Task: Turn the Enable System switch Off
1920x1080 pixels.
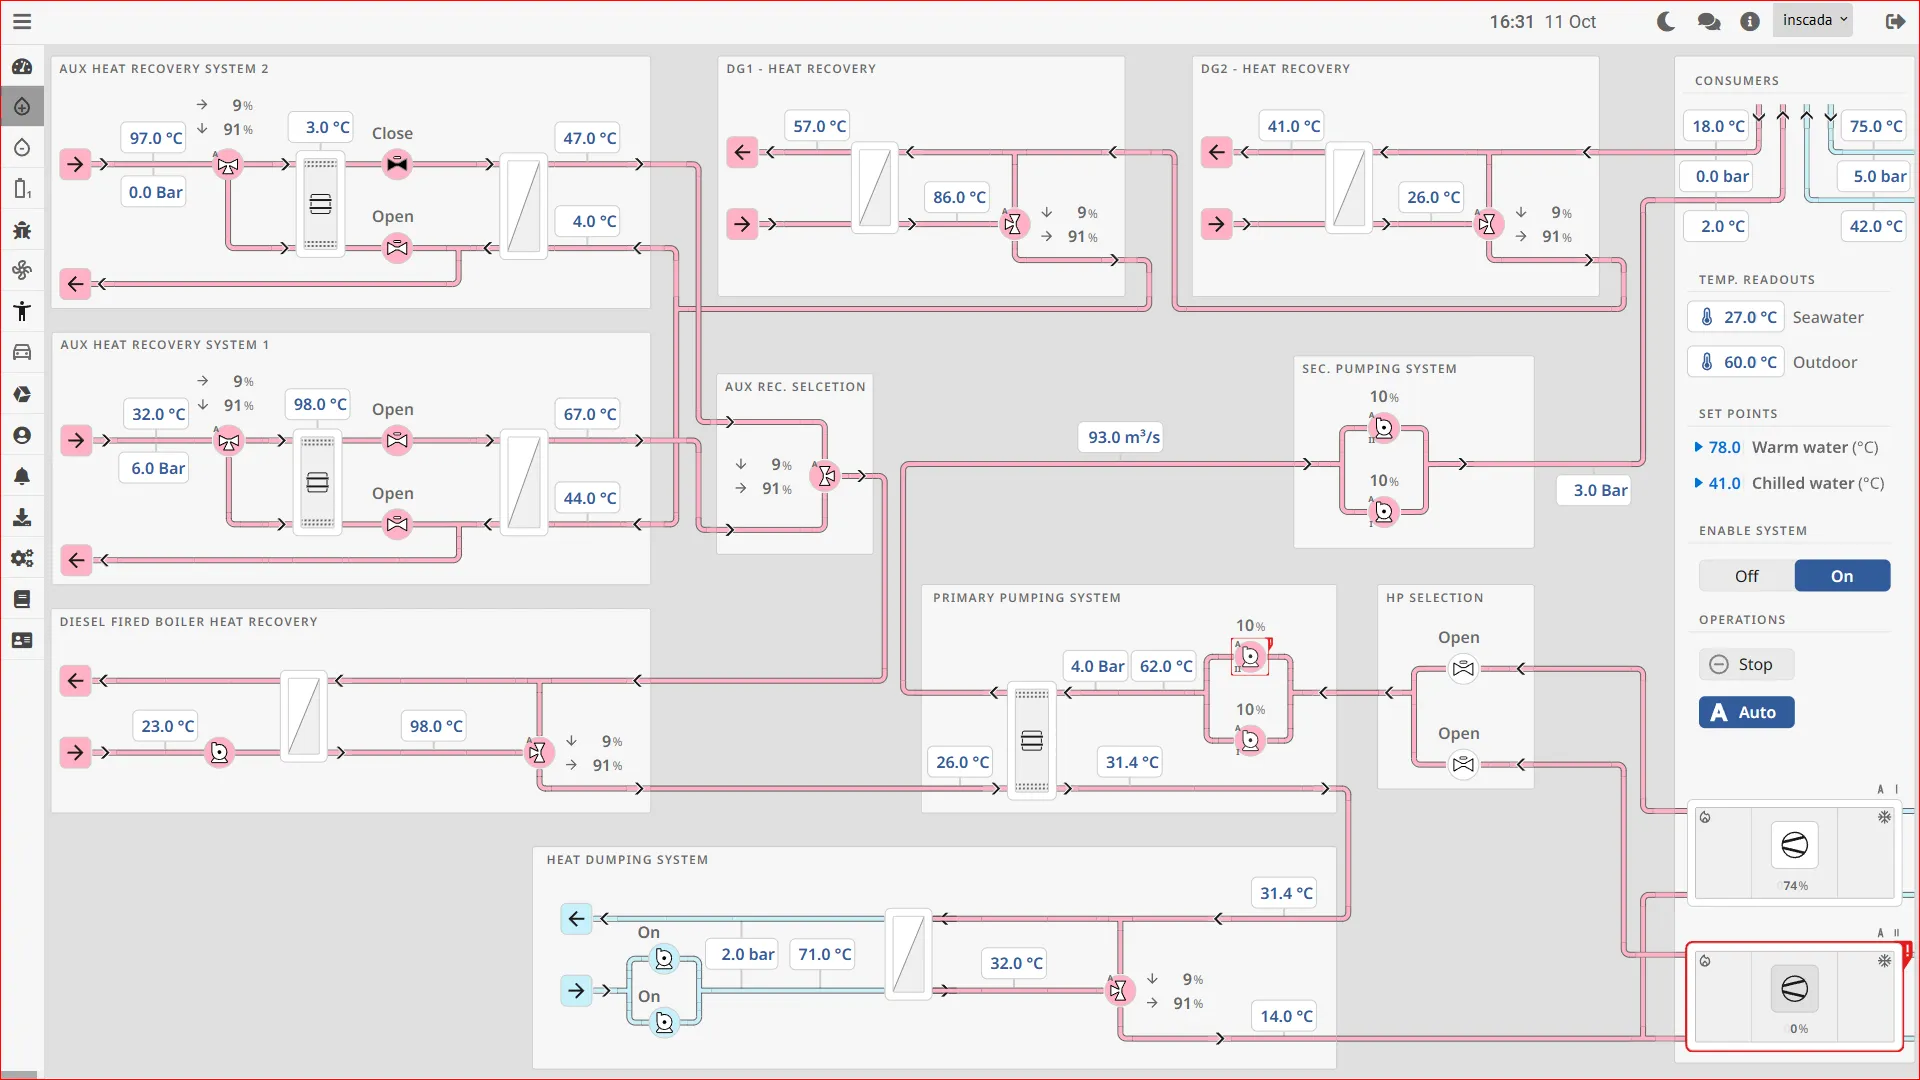Action: coord(1746,576)
